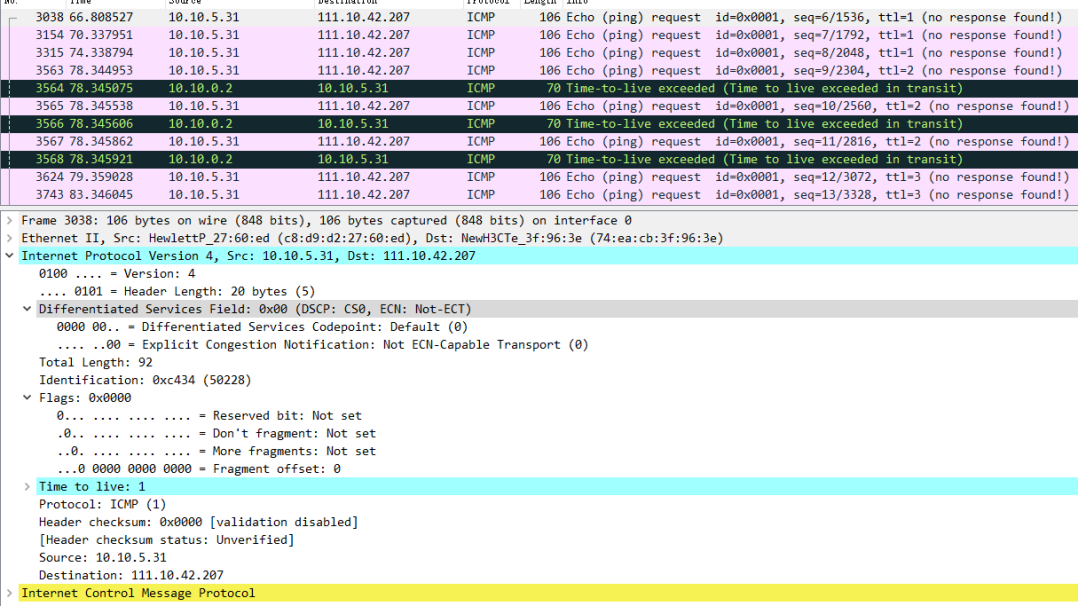The width and height of the screenshot is (1079, 607).
Task: Select packet 3624 with seq=12/3072
Action: click(x=540, y=177)
